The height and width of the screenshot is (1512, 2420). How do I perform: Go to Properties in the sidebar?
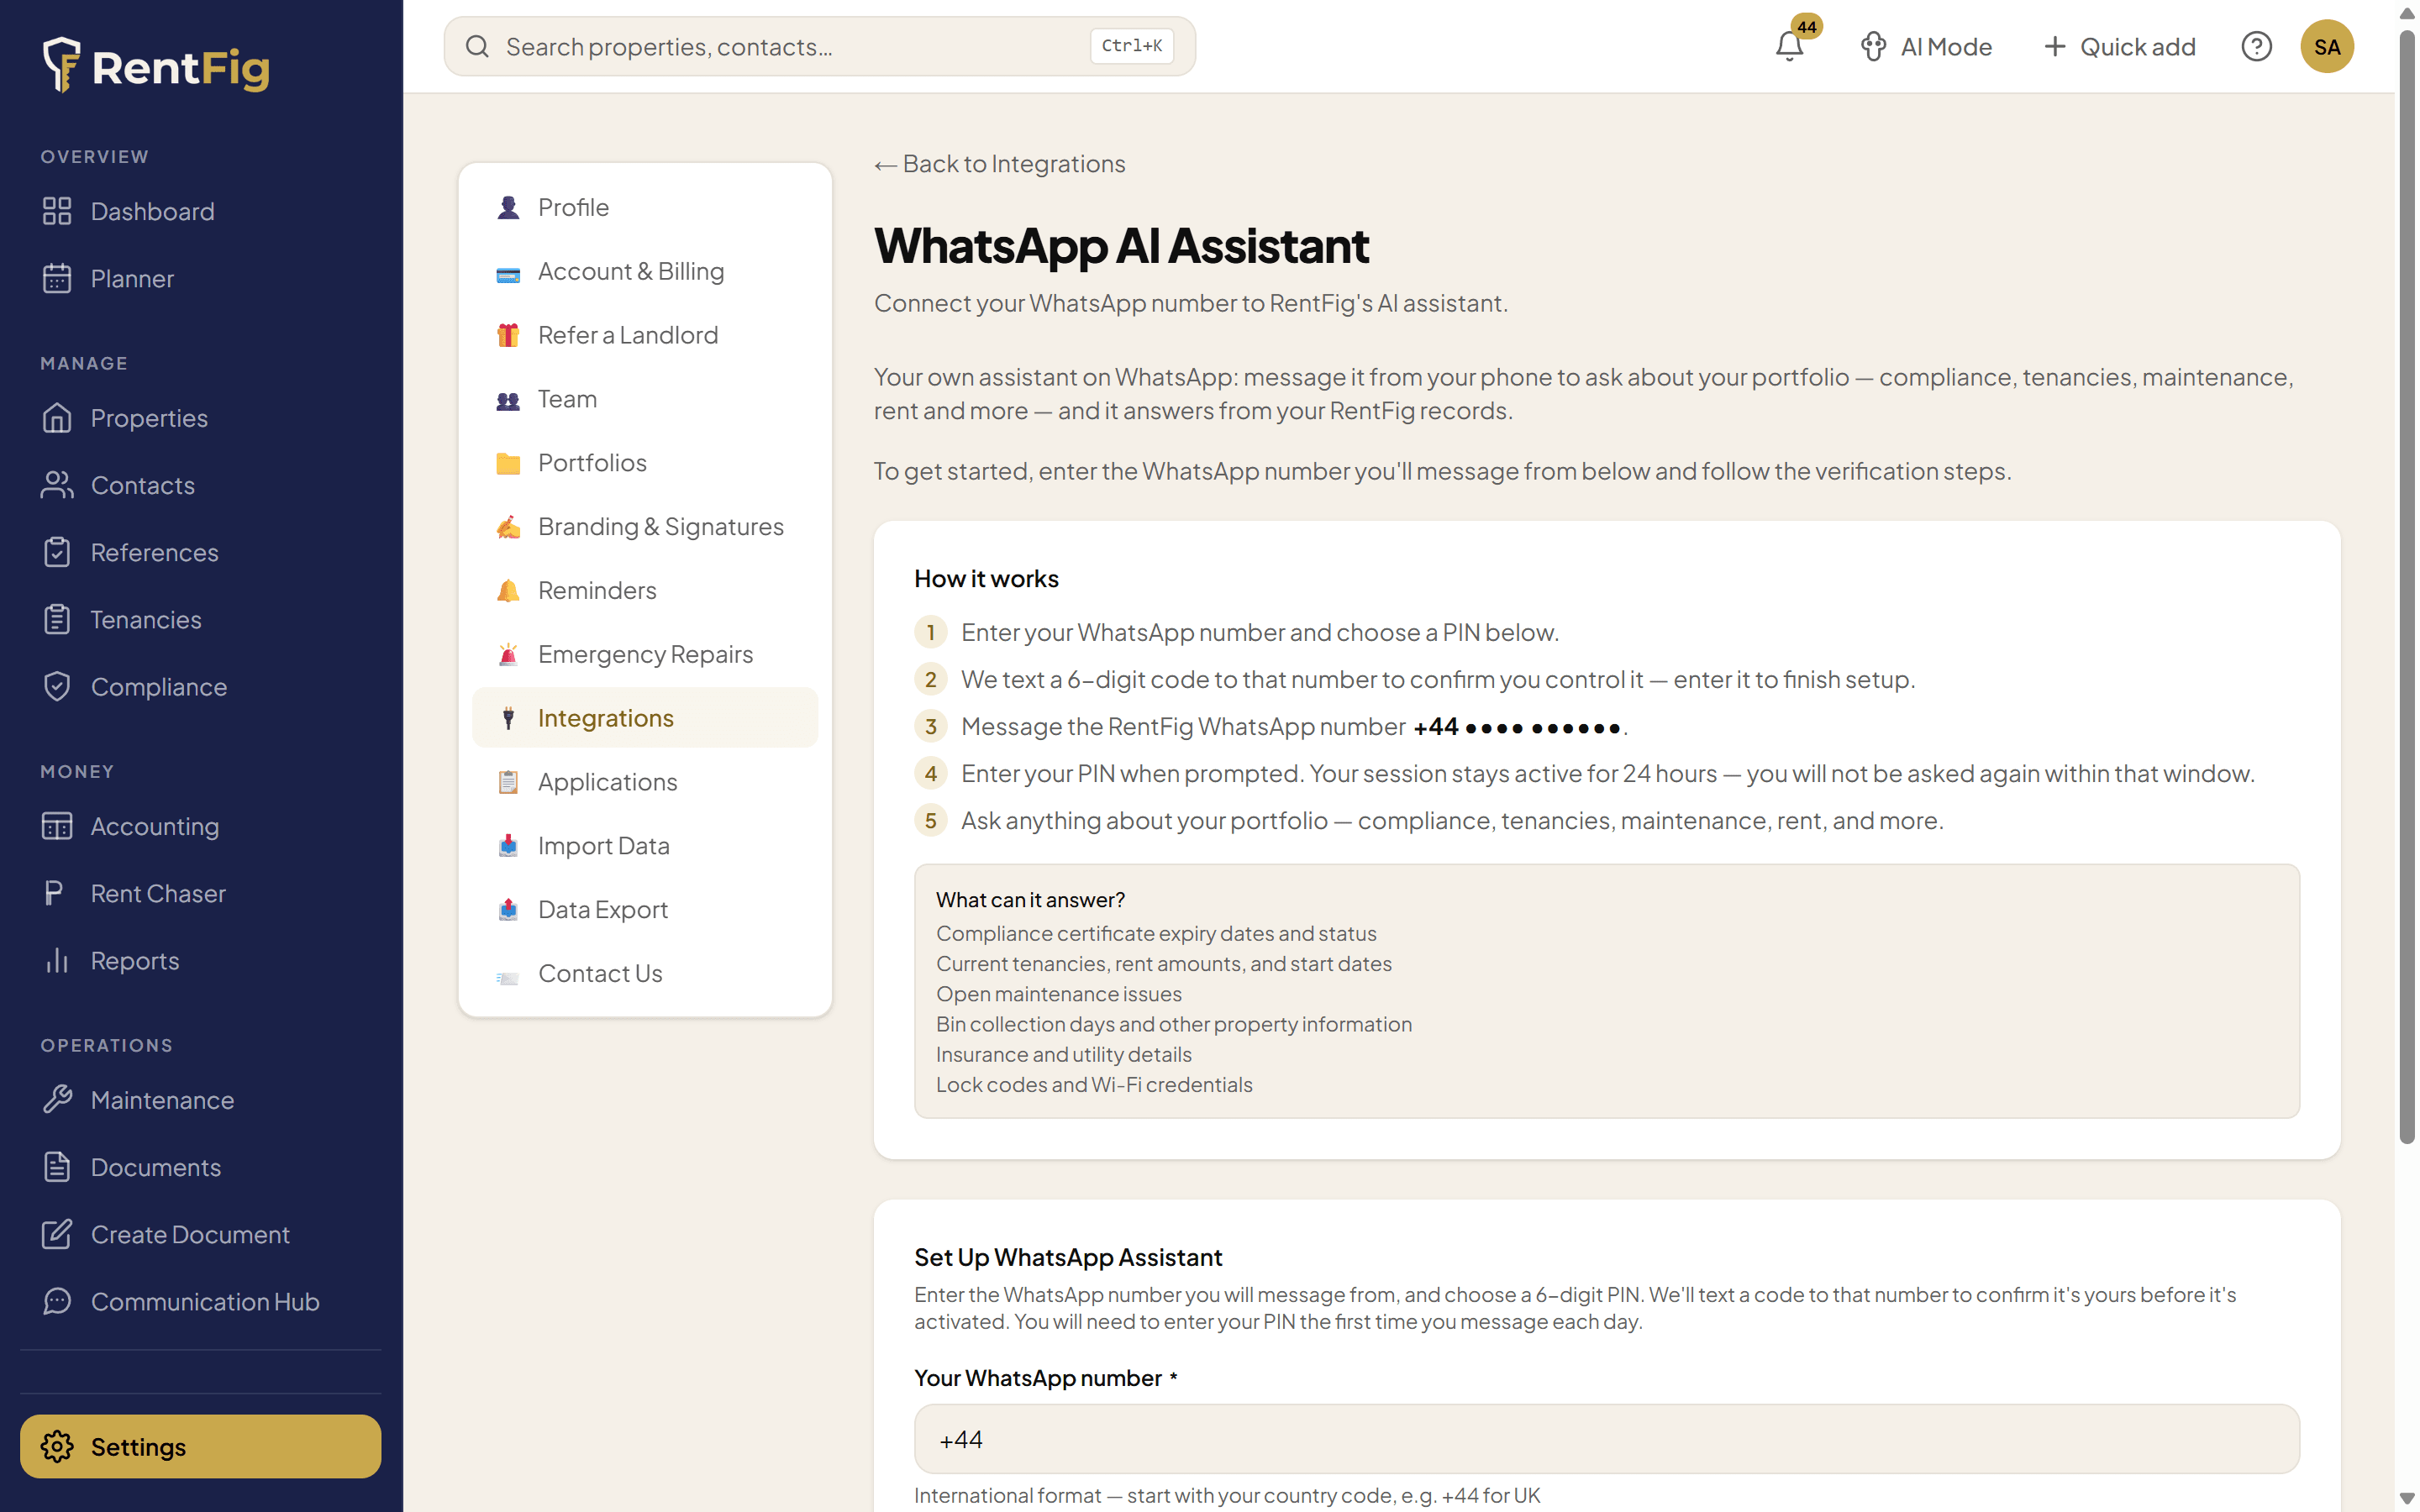click(200, 418)
